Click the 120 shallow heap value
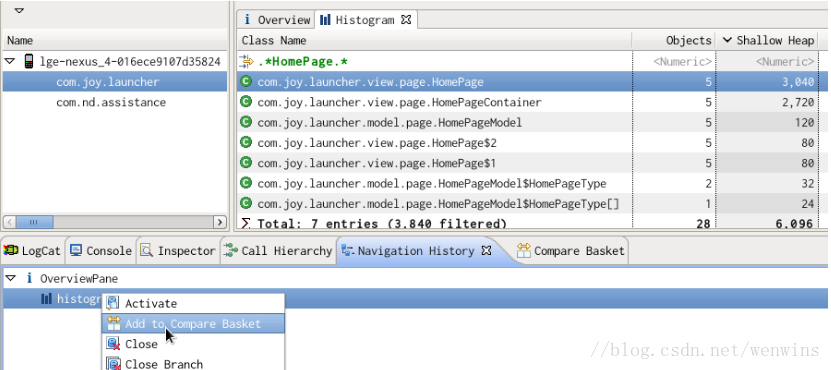This screenshot has width=831, height=370. point(805,122)
